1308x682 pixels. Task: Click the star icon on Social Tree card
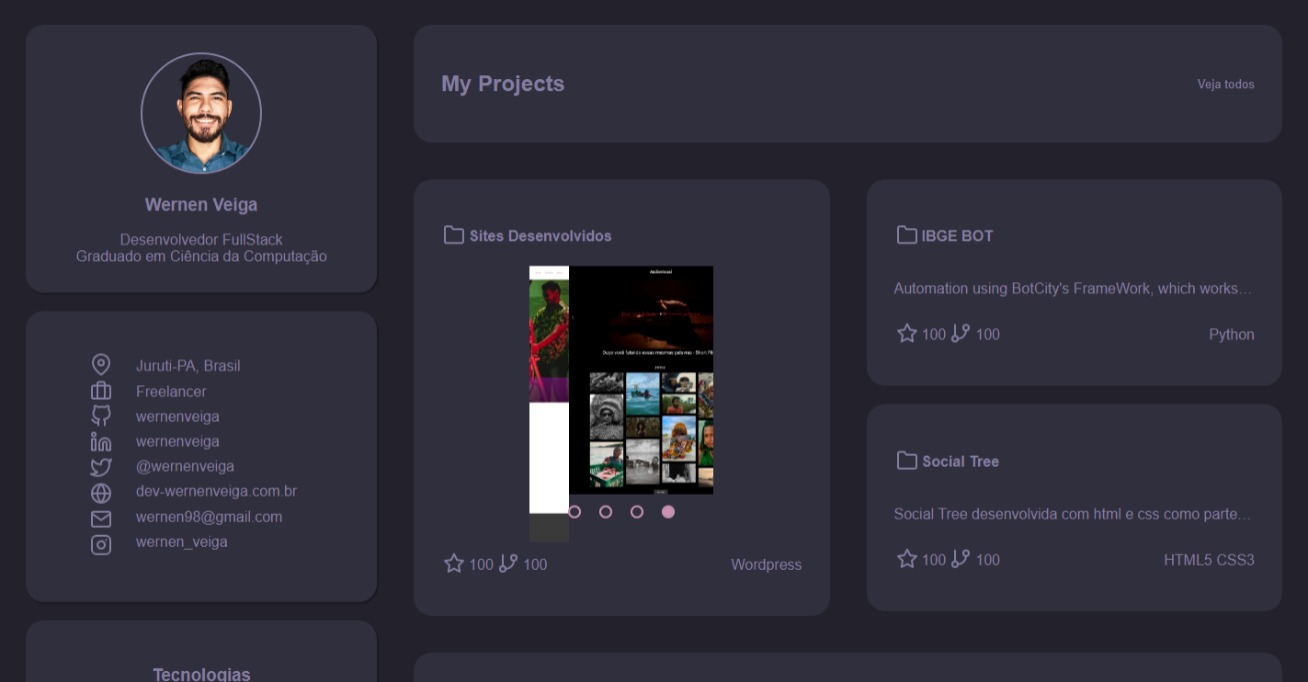[907, 558]
